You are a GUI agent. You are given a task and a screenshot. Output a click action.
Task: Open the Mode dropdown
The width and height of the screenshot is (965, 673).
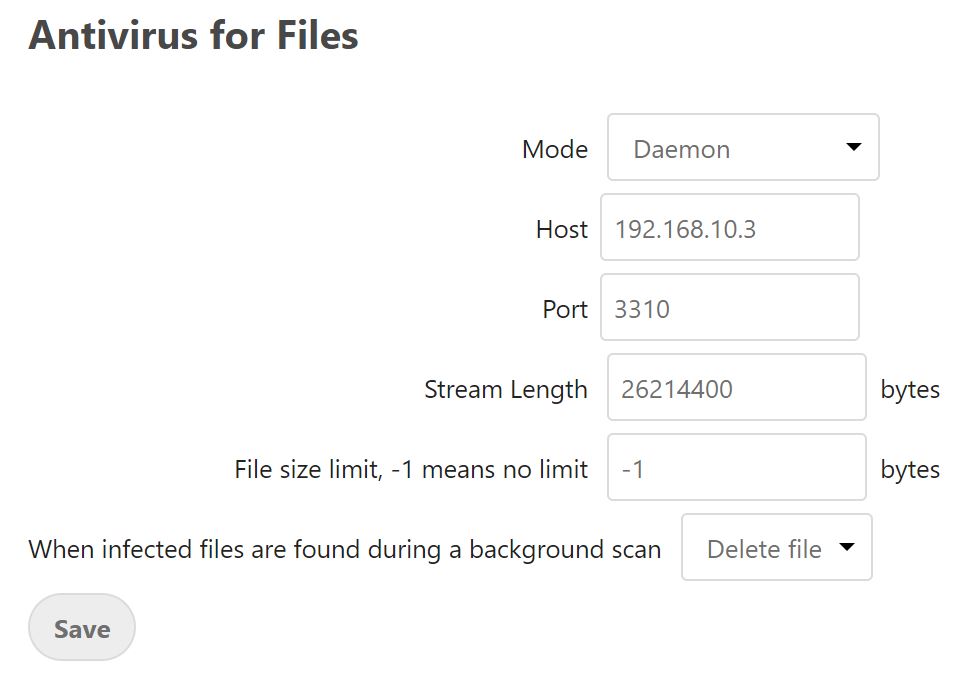coord(742,148)
